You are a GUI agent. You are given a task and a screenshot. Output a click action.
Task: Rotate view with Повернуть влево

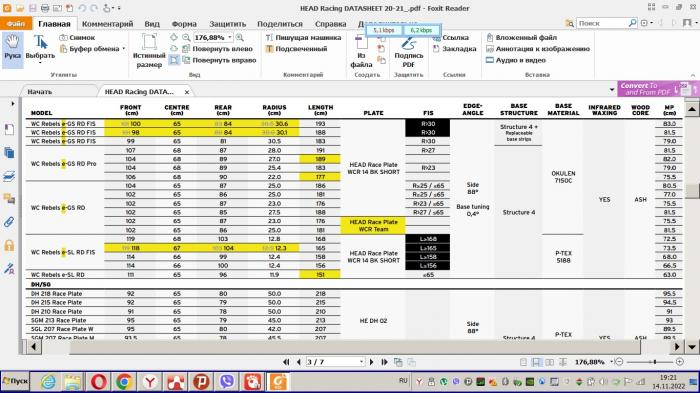coord(217,49)
